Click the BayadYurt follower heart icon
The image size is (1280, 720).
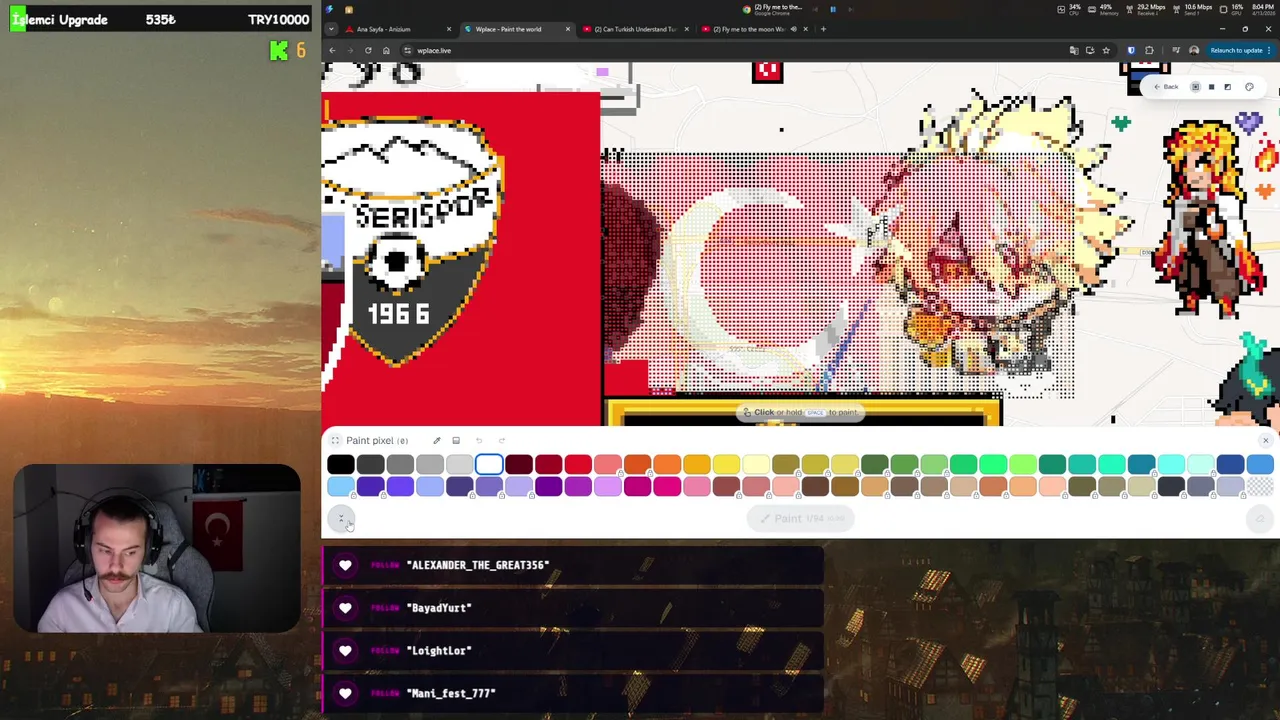tap(345, 608)
